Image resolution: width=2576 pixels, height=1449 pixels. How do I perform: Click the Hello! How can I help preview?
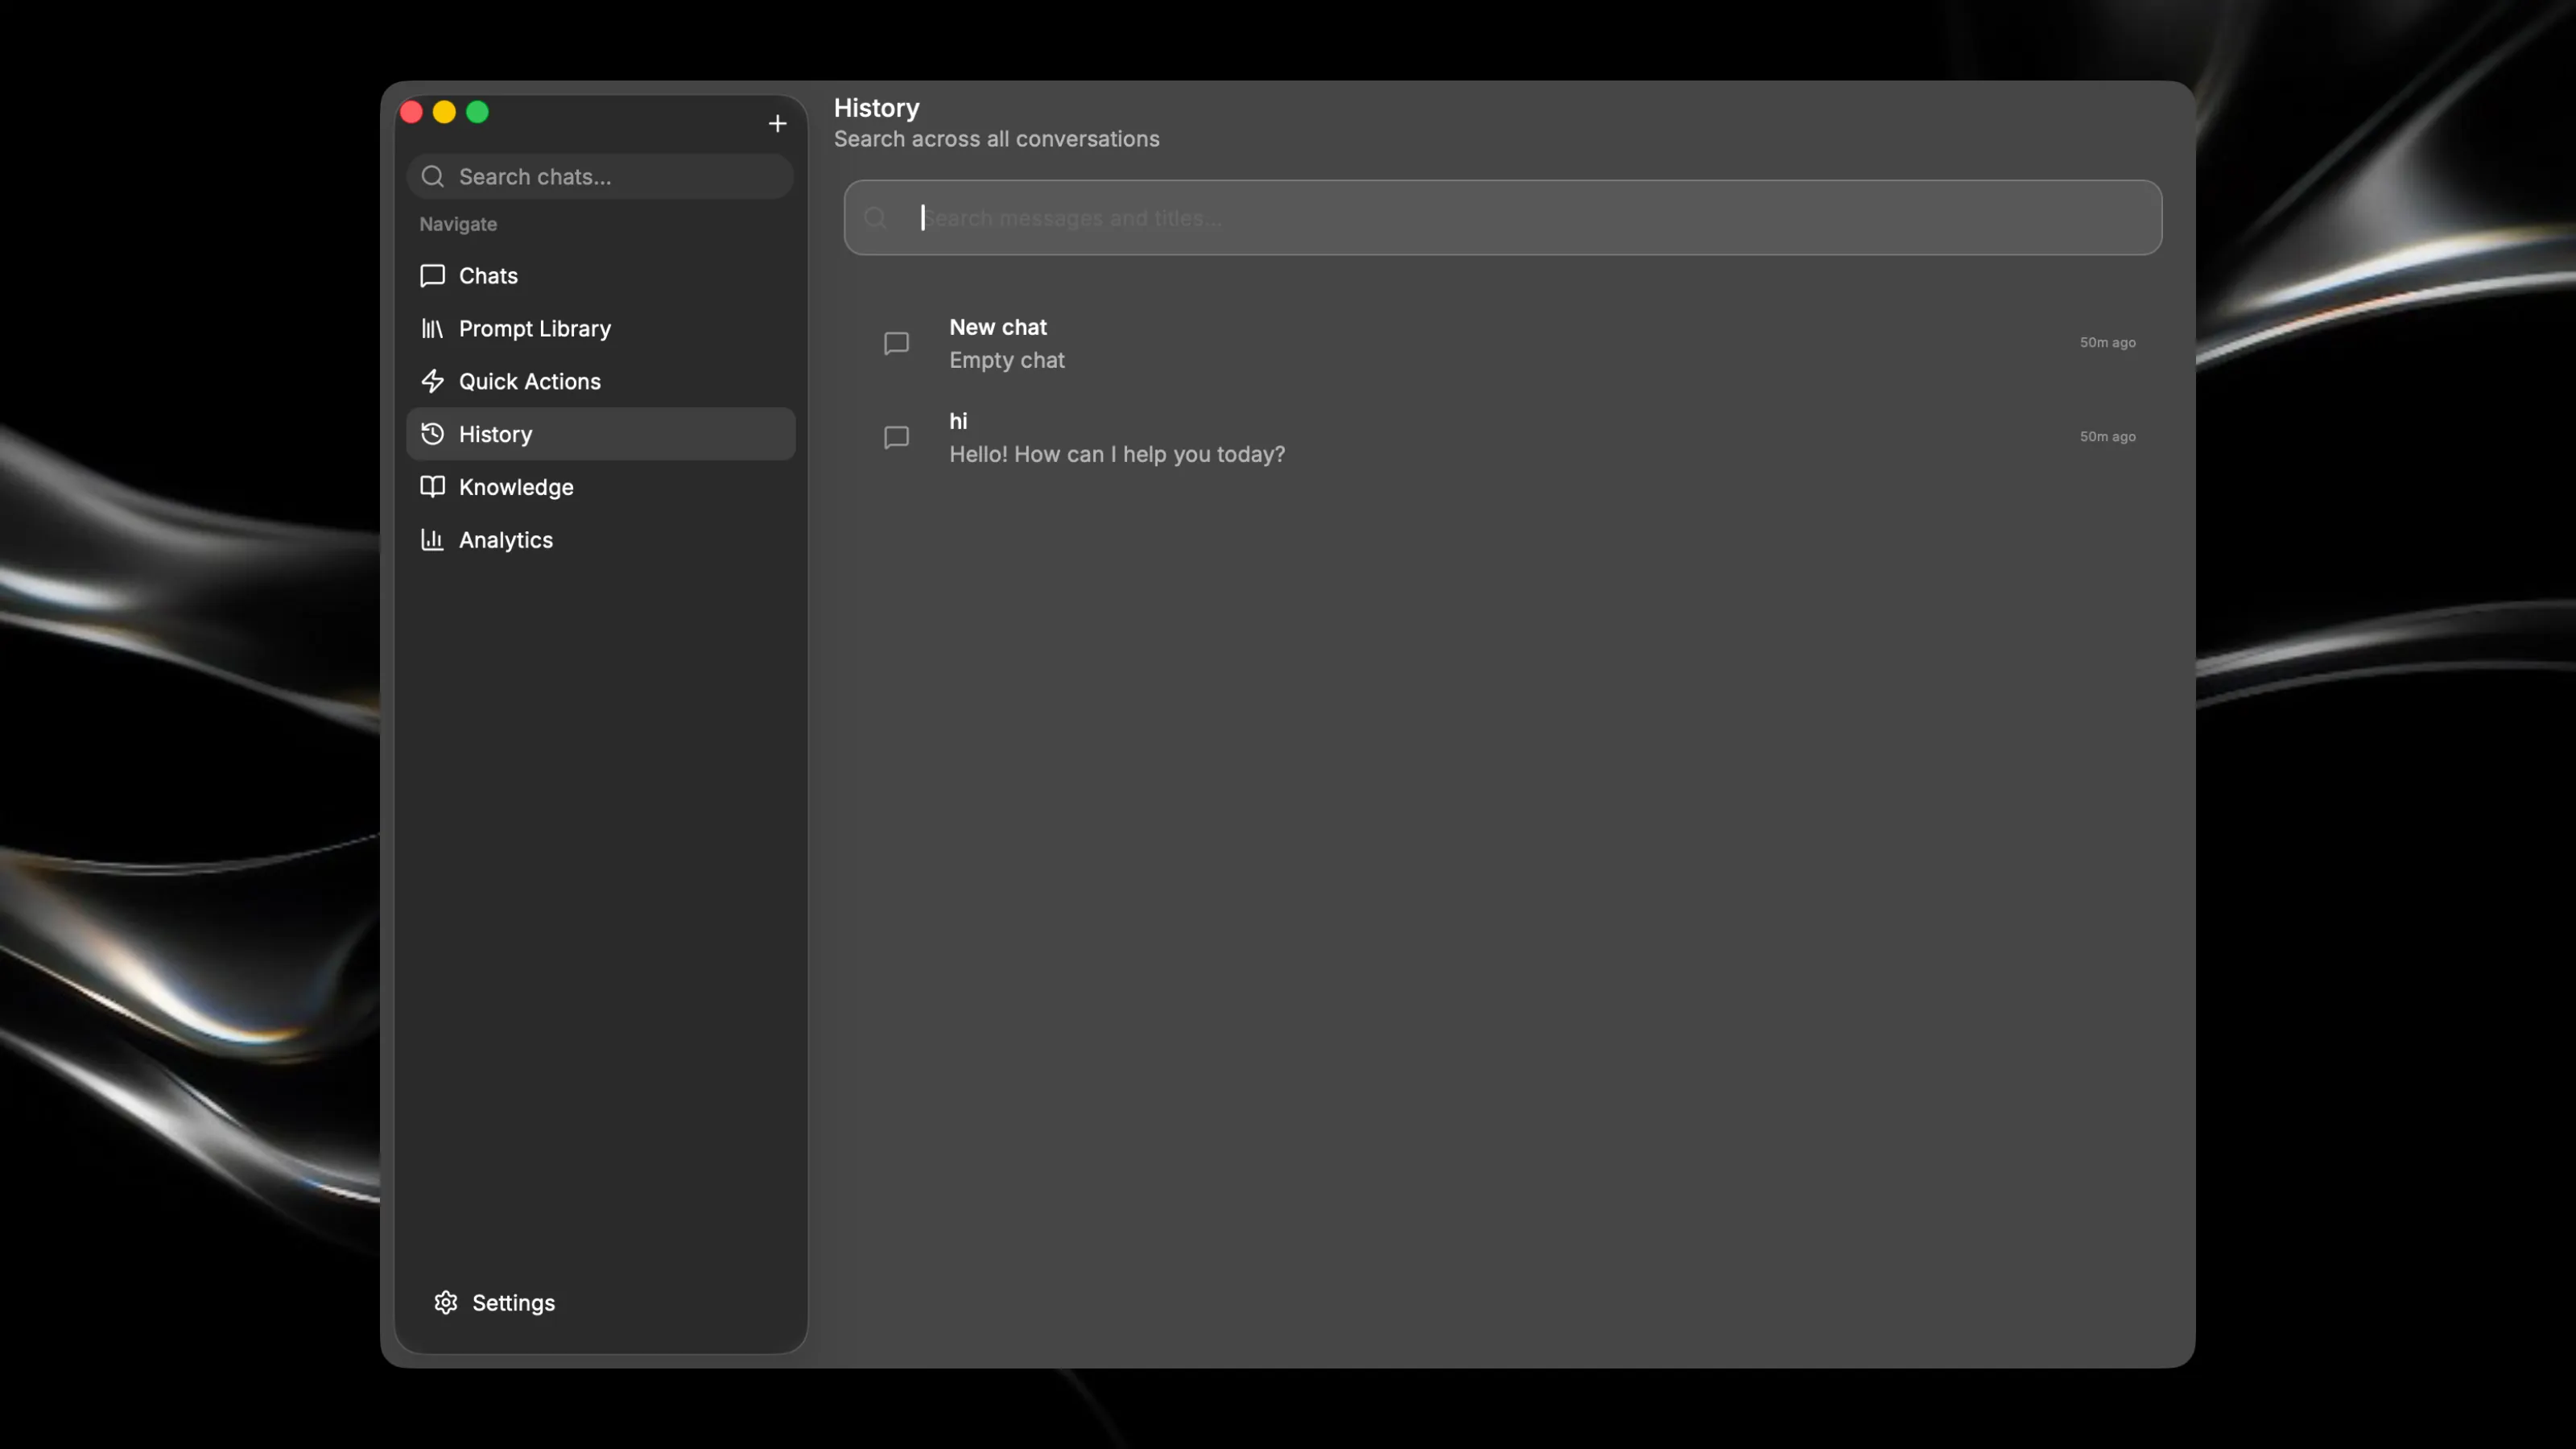pyautogui.click(x=1117, y=454)
